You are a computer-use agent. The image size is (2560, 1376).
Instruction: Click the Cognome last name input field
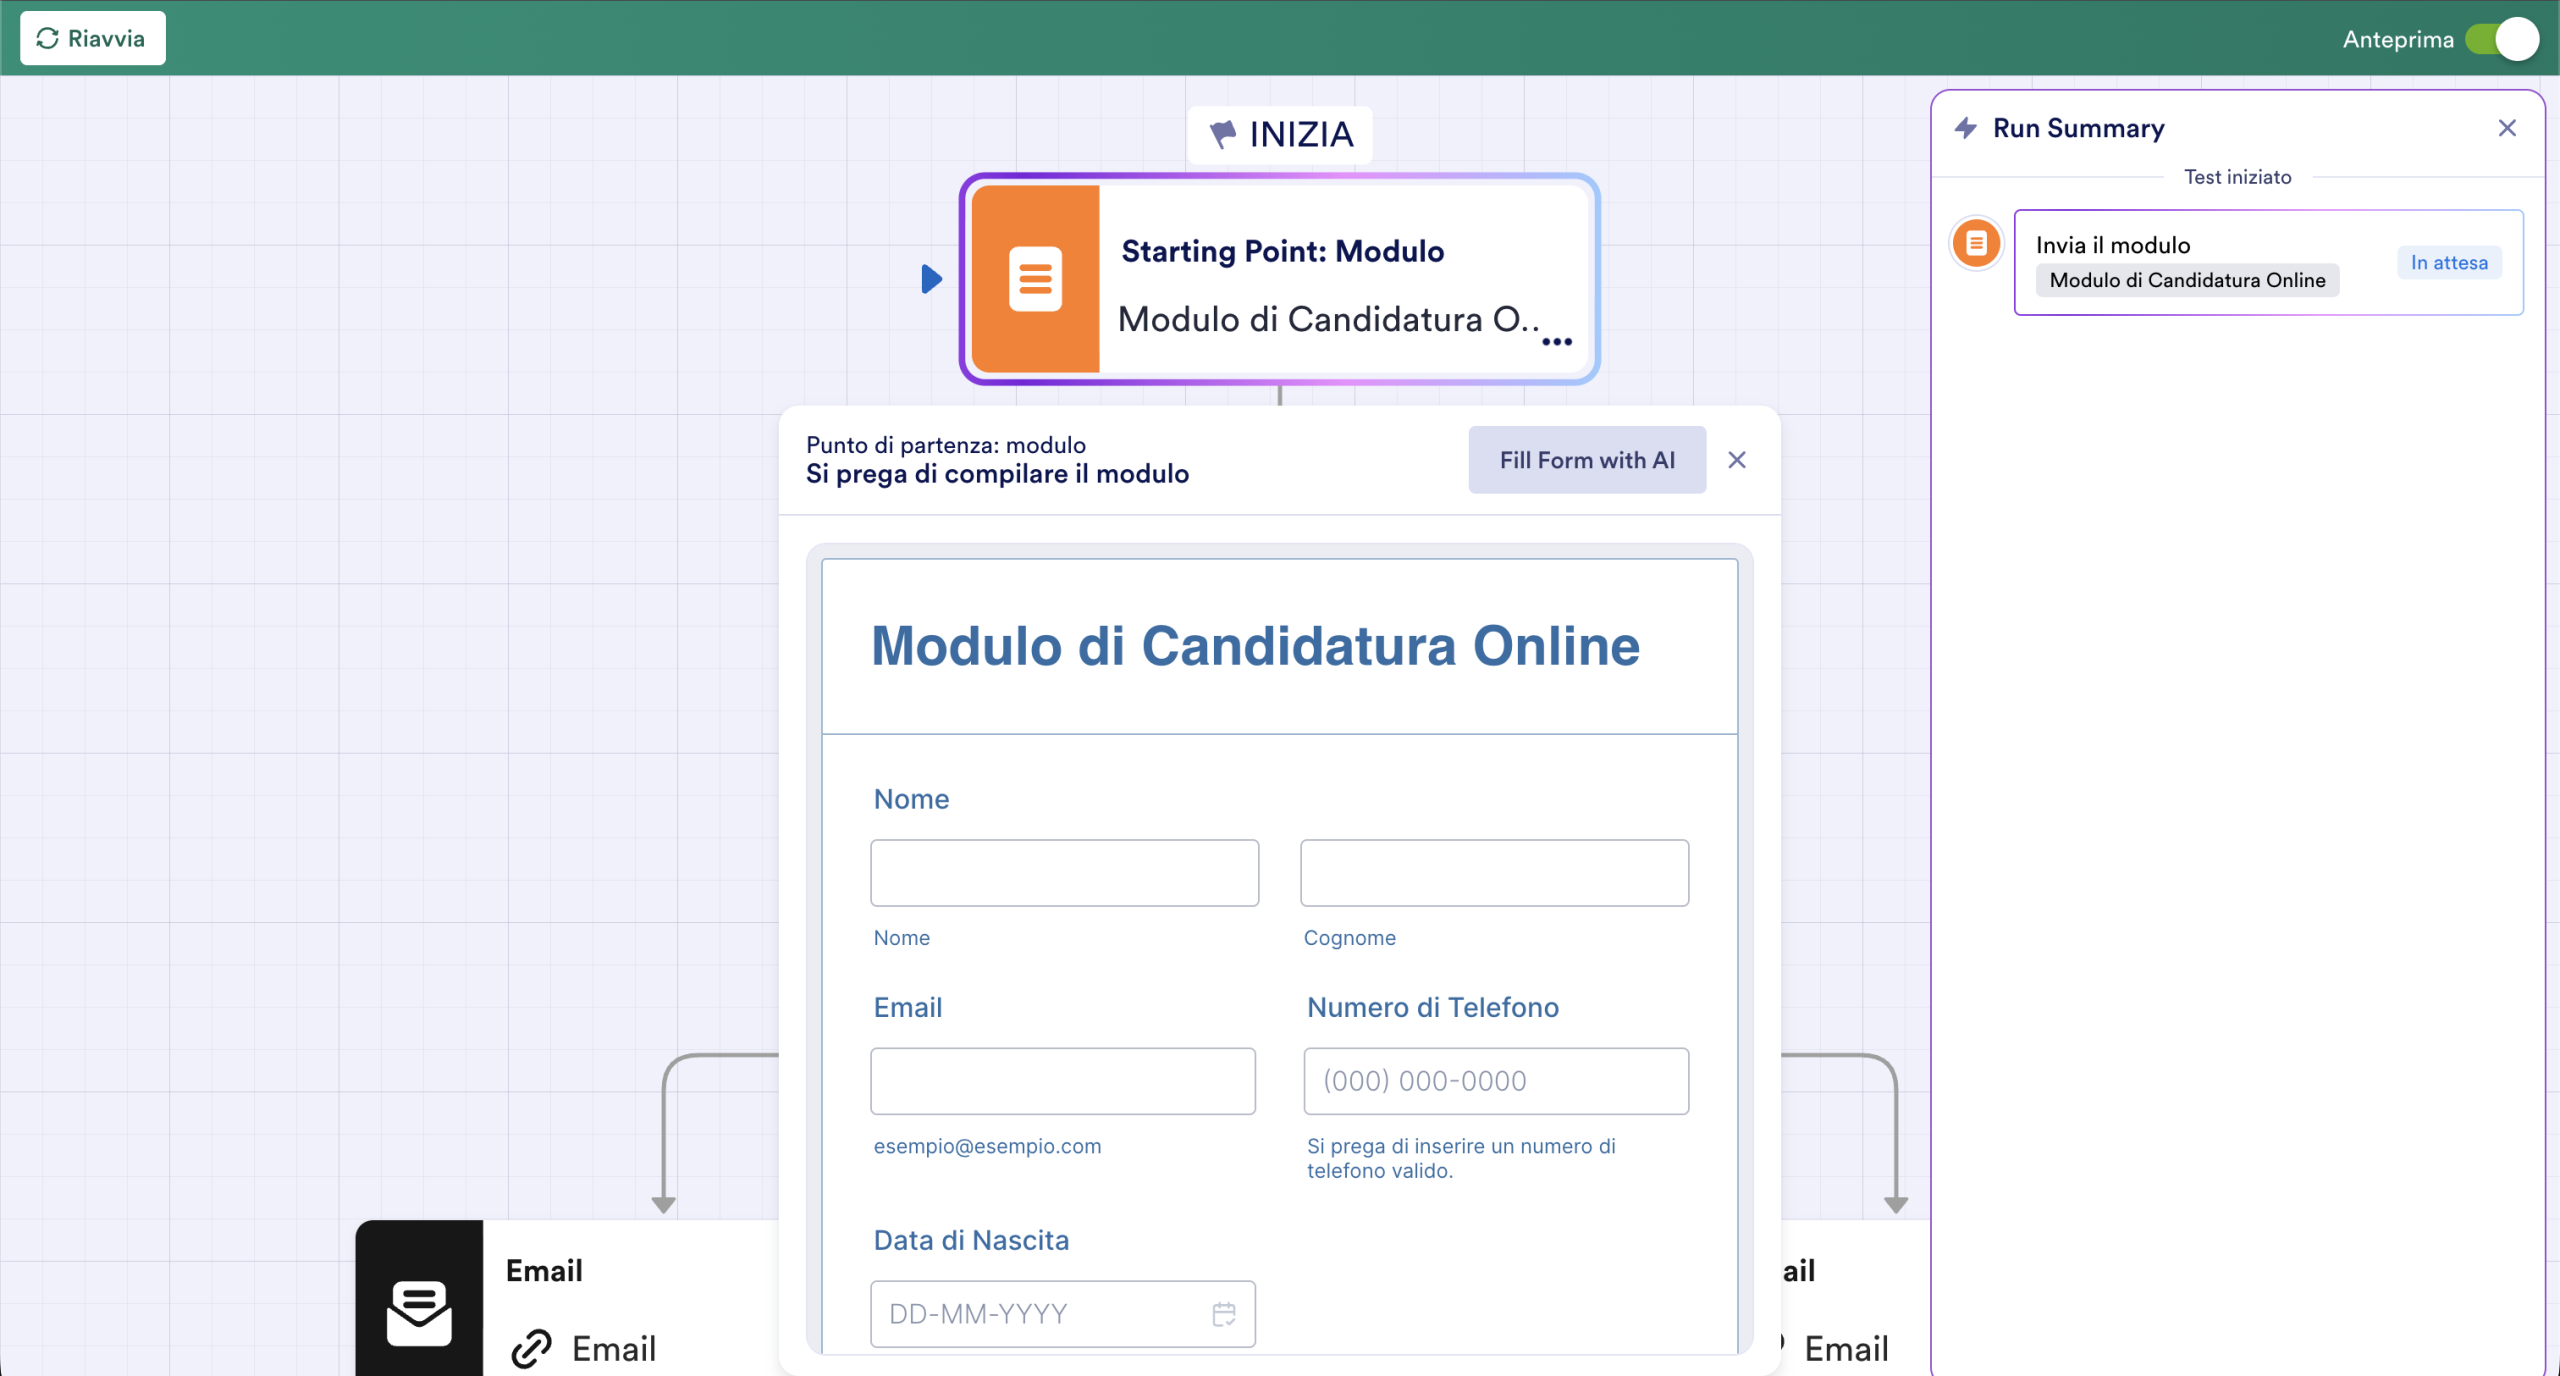tap(1494, 873)
